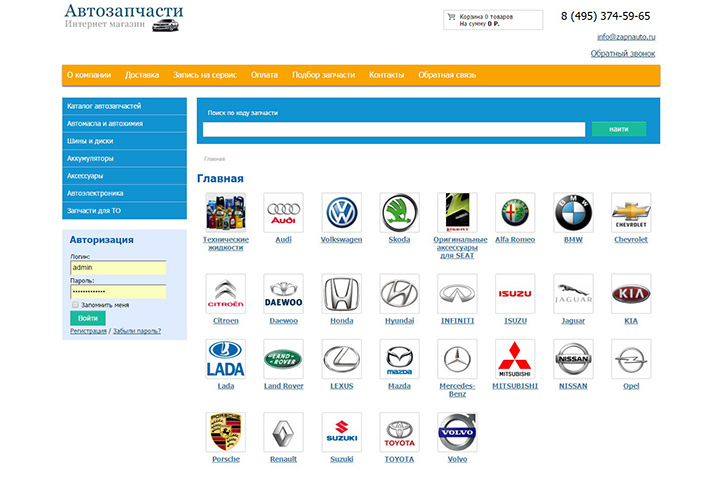
Task: Click the Mazda logo icon
Action: [399, 359]
